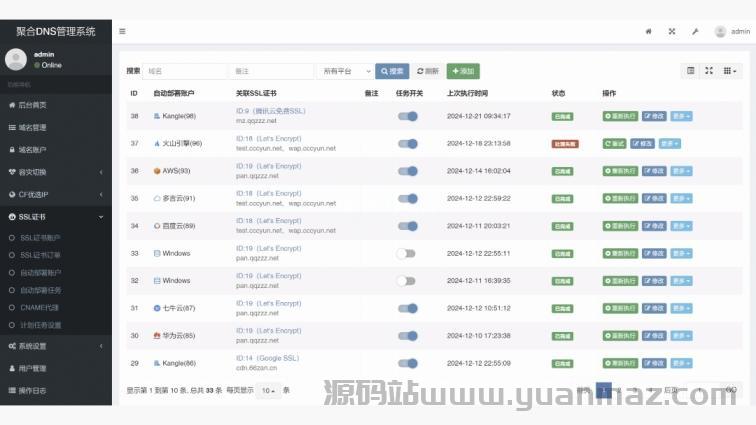Toggle task switch for row ID 29
This screenshot has width=756, height=425.
(407, 363)
